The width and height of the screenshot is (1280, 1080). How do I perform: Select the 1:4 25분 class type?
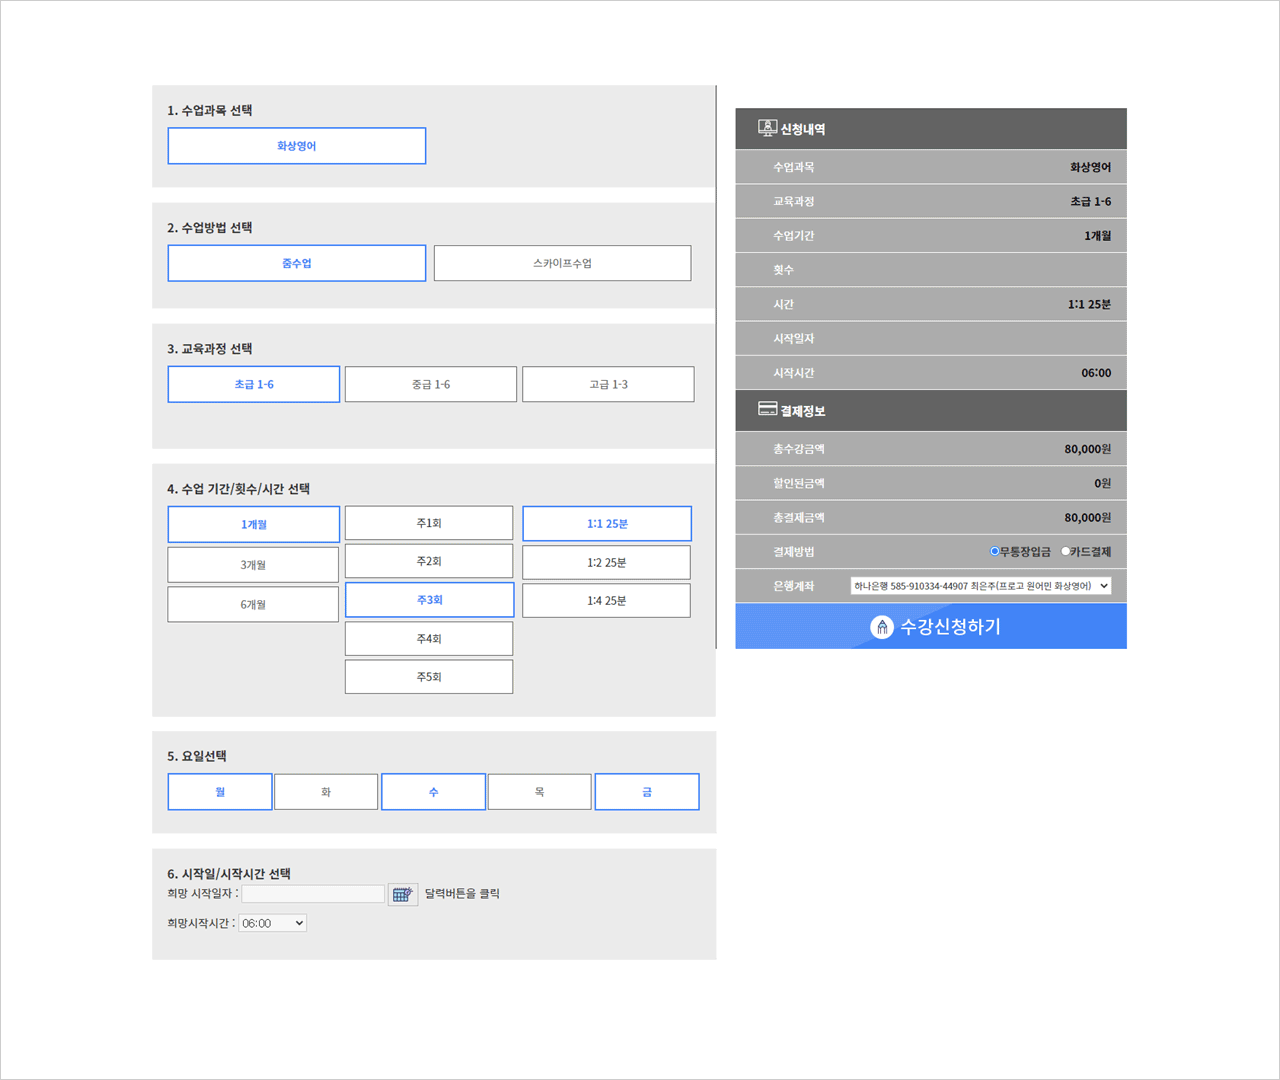606,601
